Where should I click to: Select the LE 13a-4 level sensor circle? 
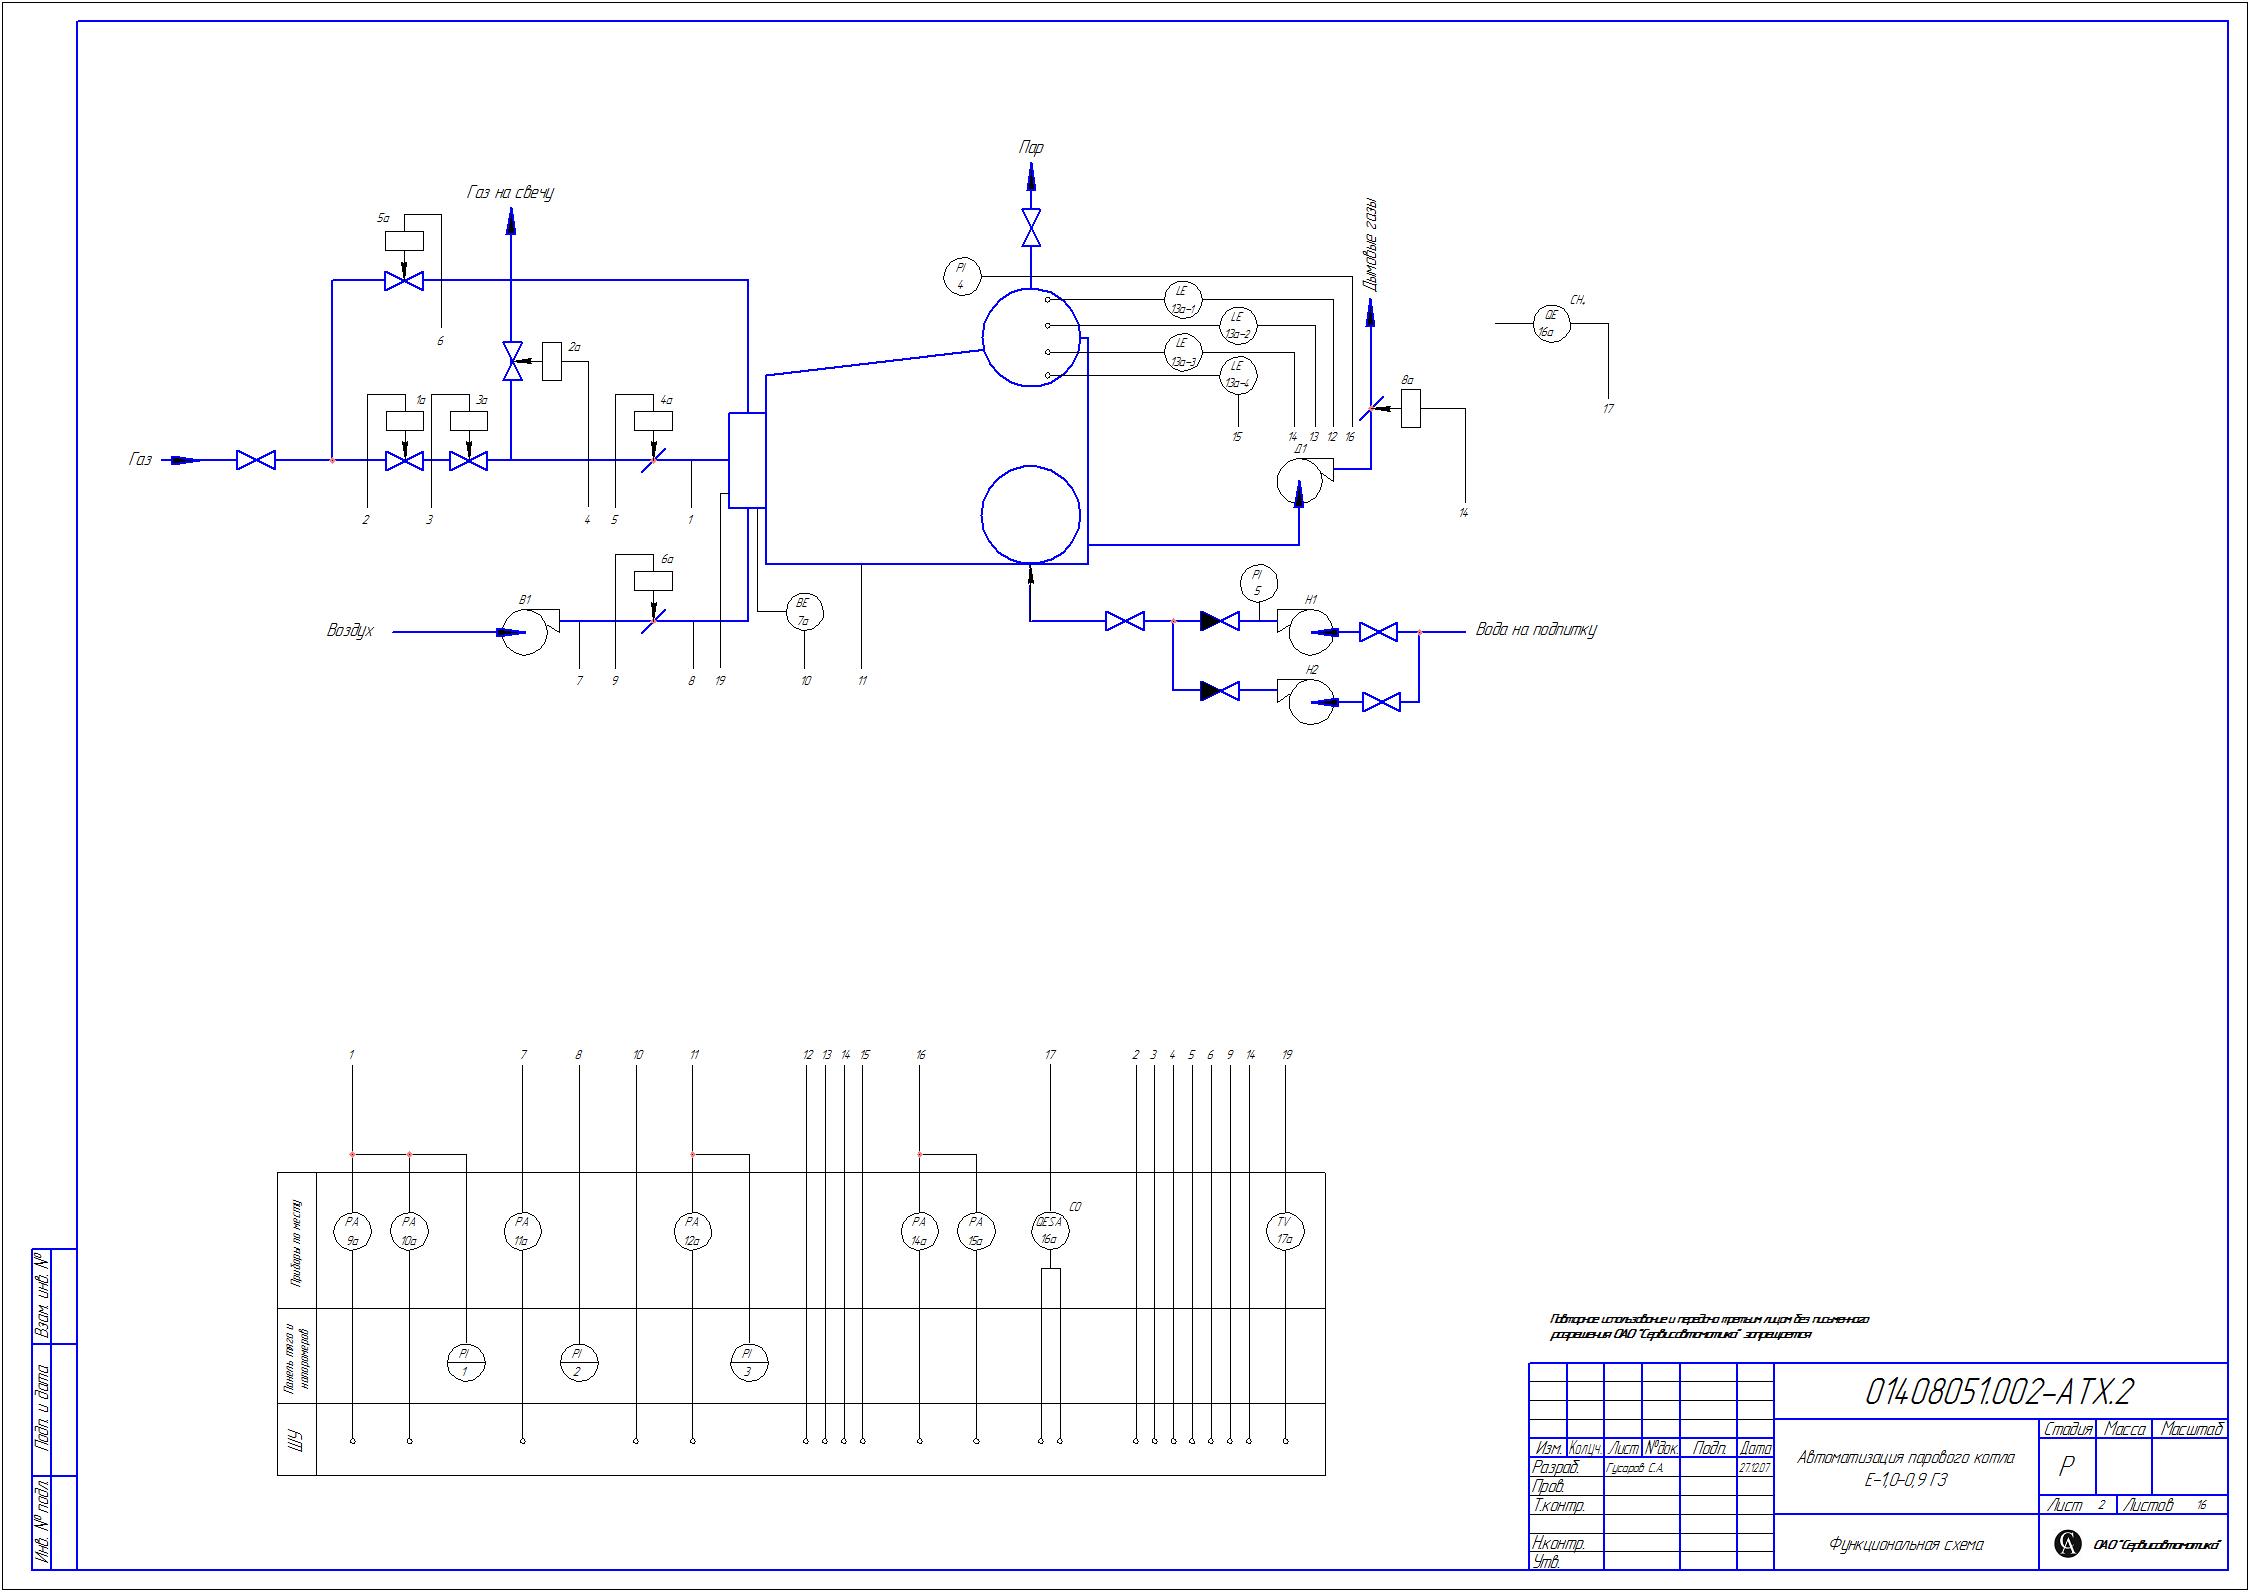pos(1238,376)
